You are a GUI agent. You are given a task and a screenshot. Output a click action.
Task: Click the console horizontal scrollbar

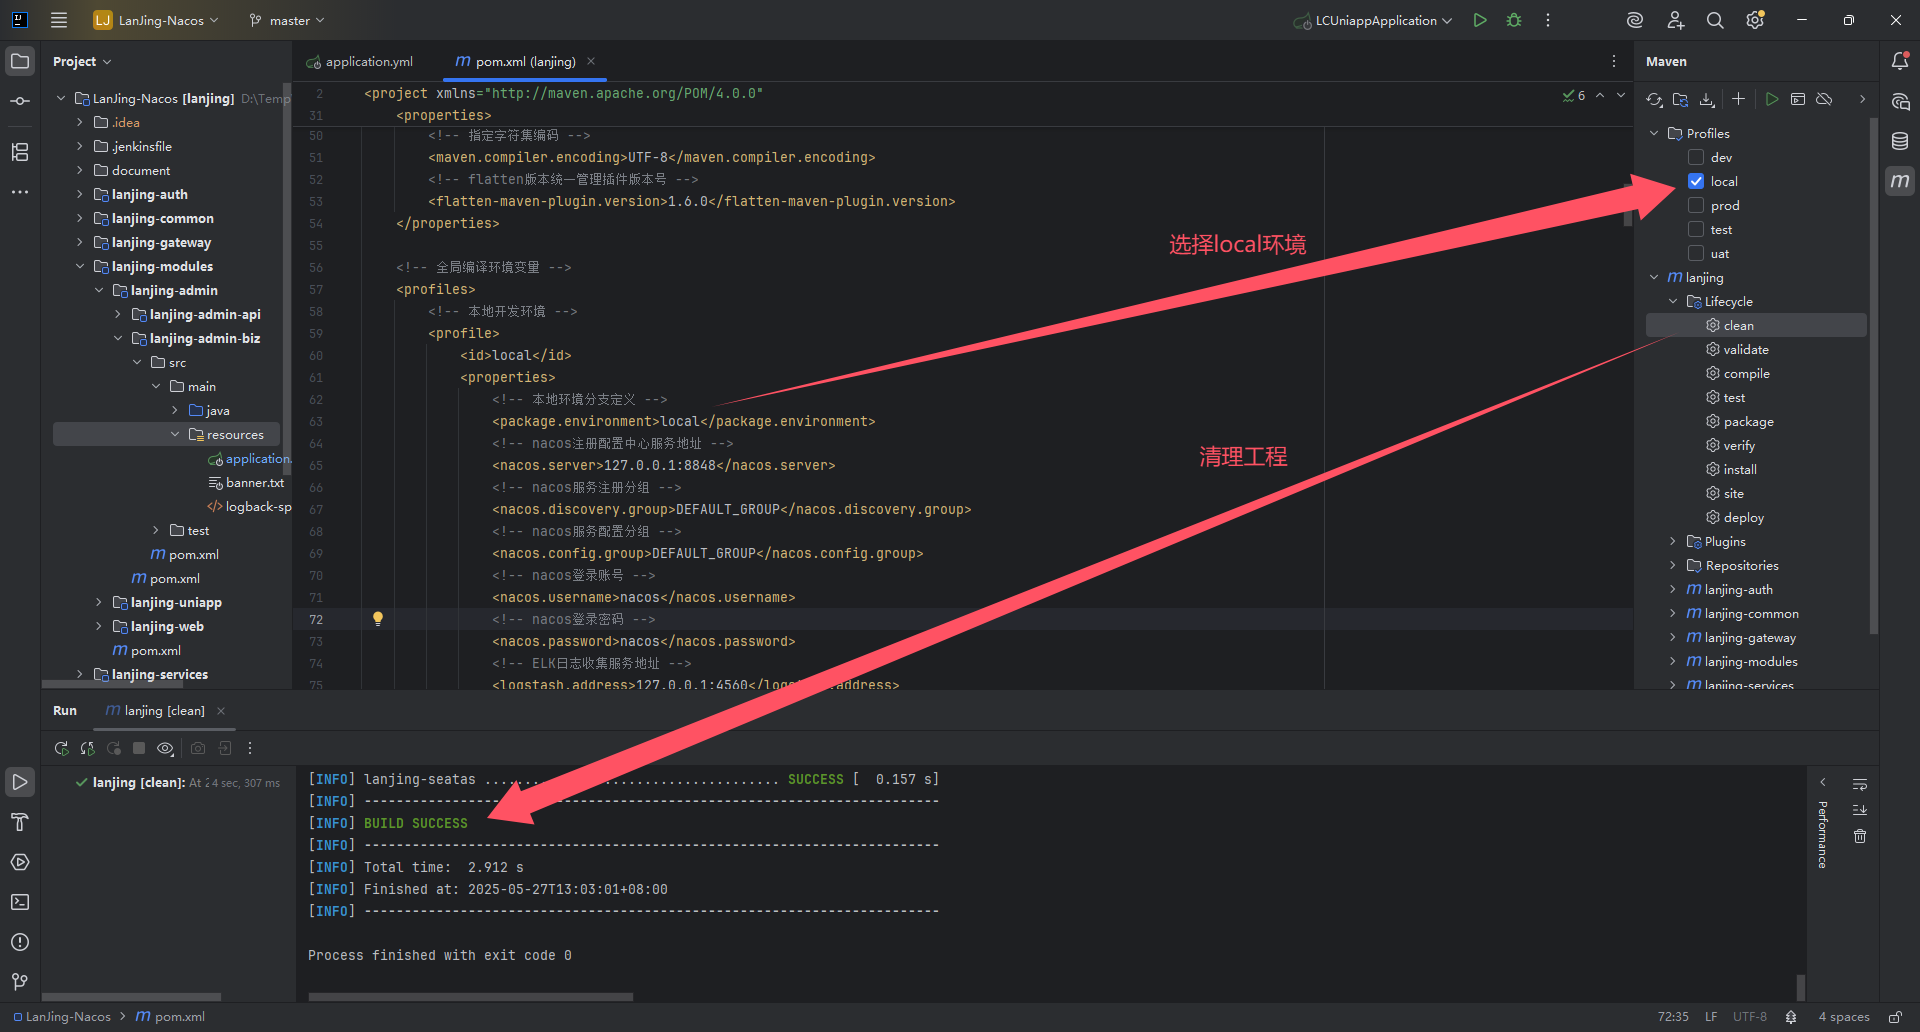[x=470, y=996]
